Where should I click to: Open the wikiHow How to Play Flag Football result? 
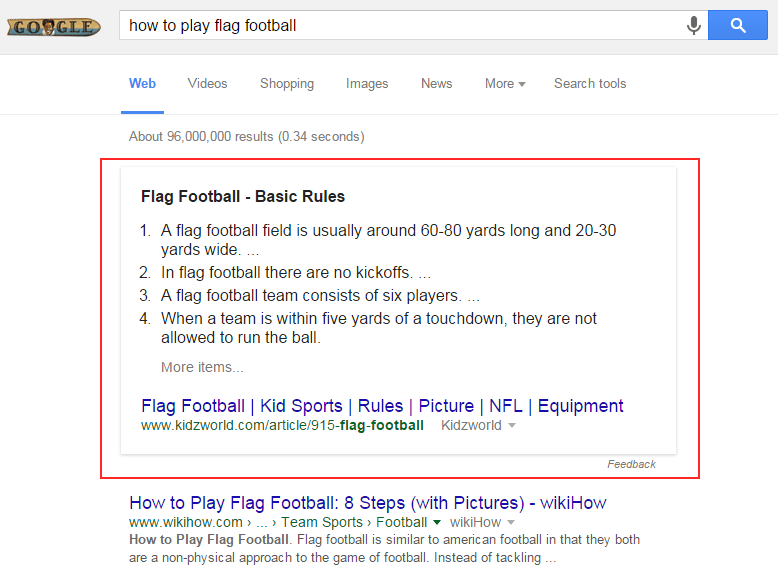(x=368, y=503)
